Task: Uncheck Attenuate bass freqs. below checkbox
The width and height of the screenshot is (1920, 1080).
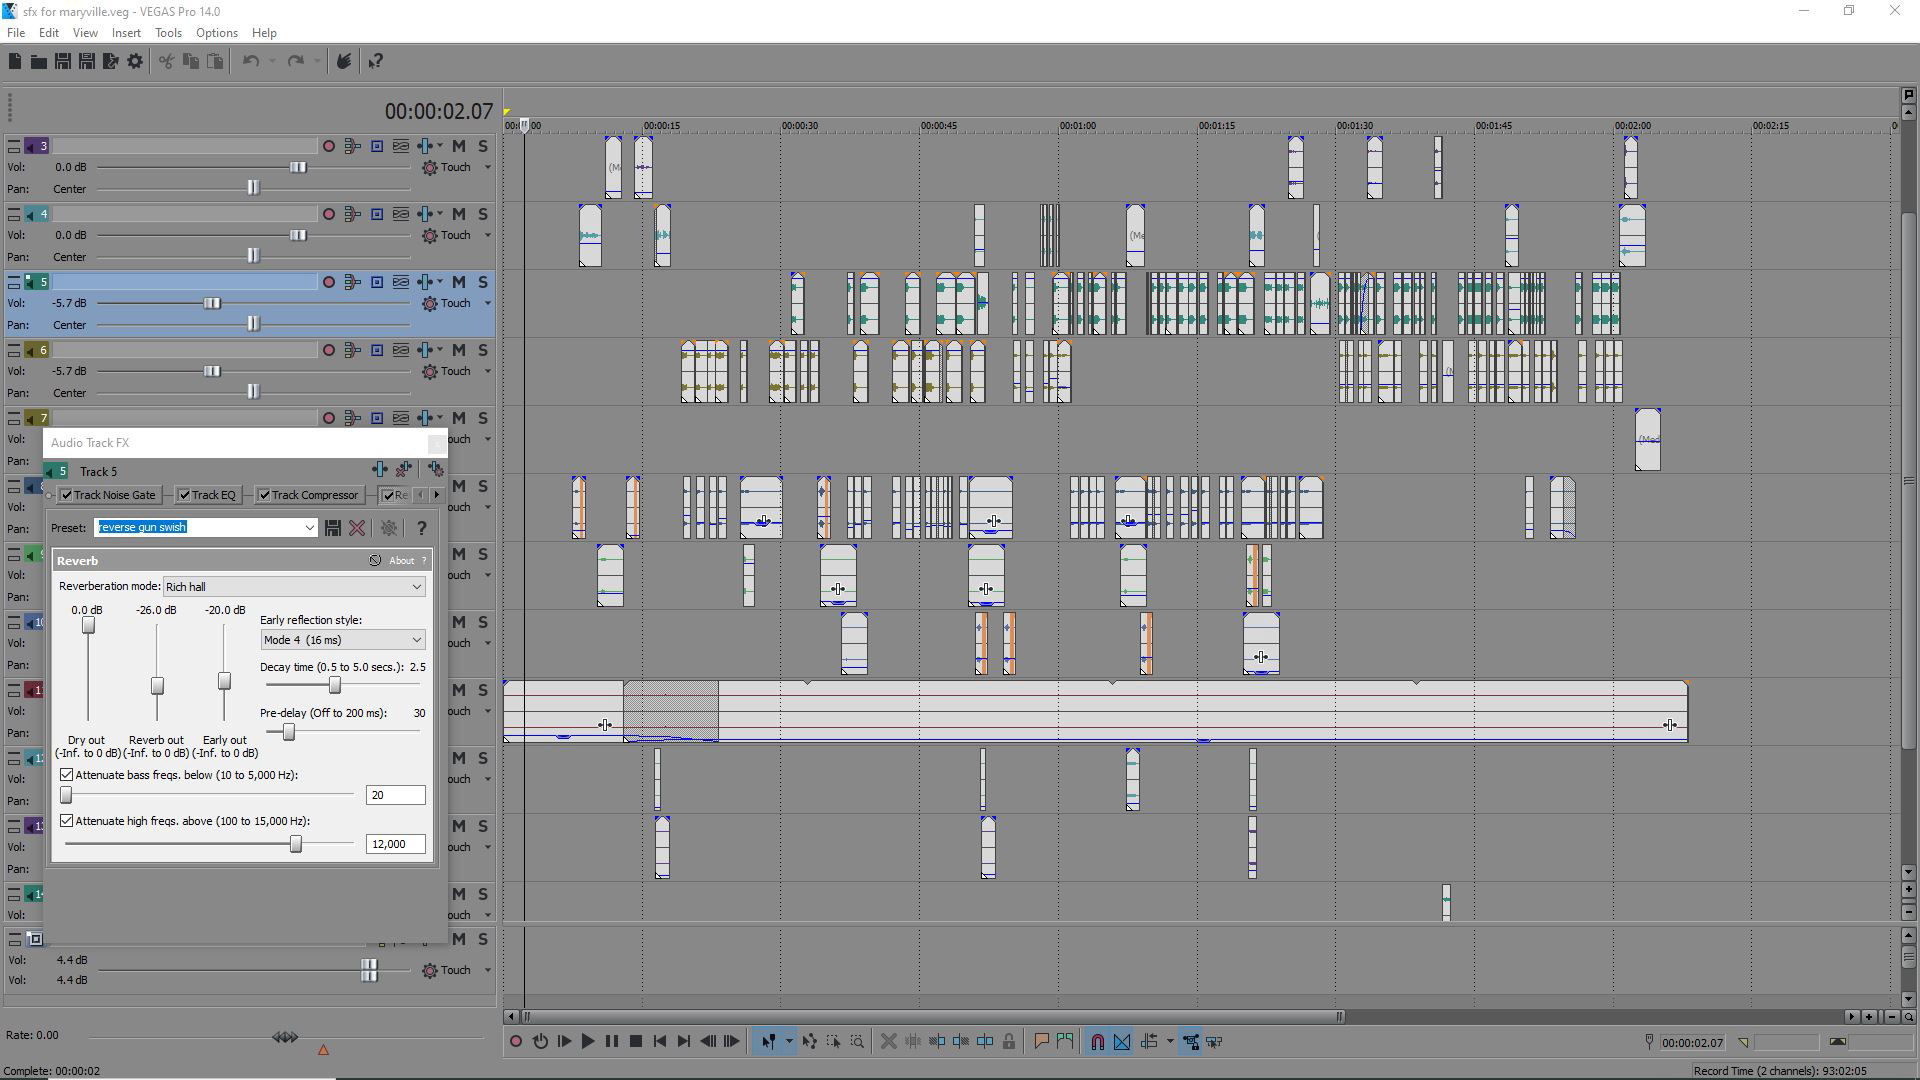Action: [67, 775]
